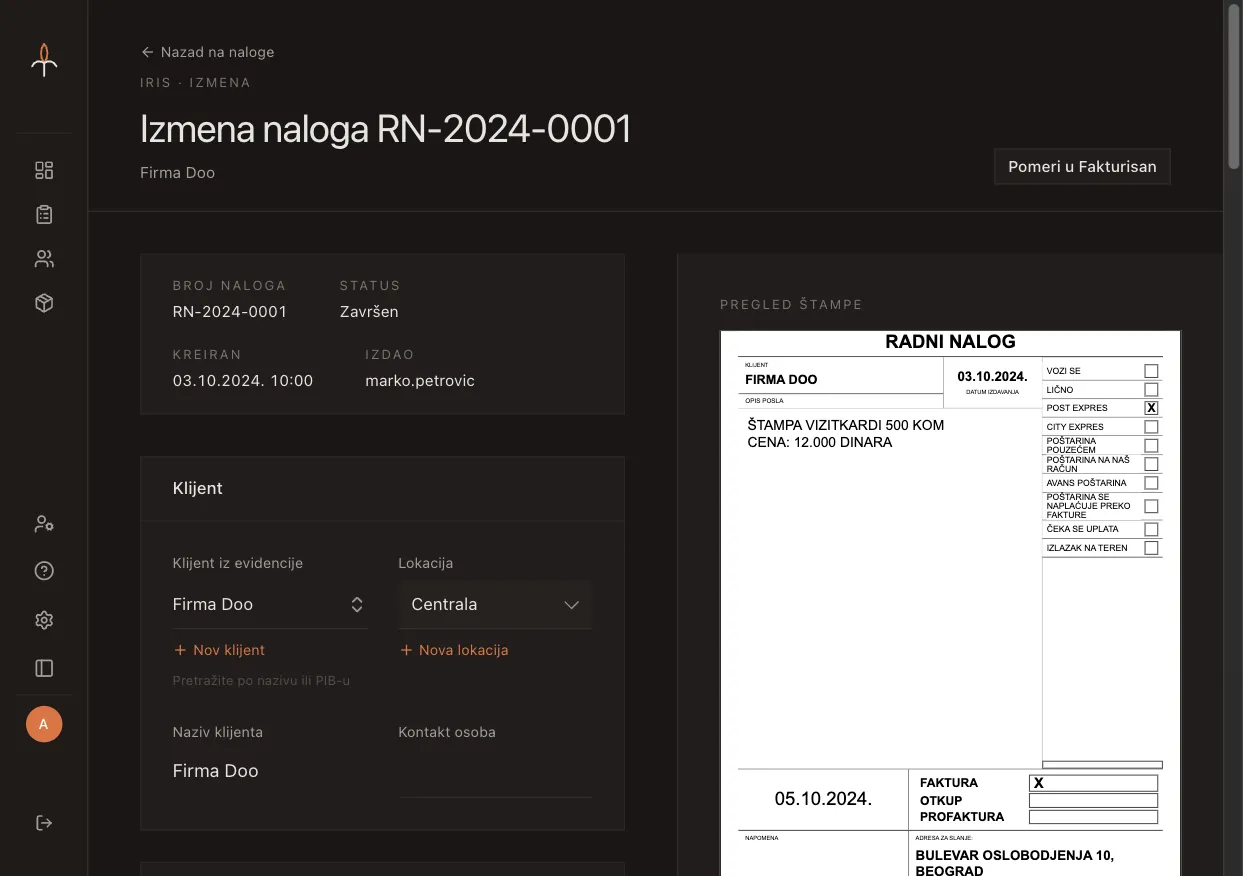The image size is (1243, 876).
Task: Toggle POŠTARINA POUZEĆEM checkbox
Action: pos(1151,445)
